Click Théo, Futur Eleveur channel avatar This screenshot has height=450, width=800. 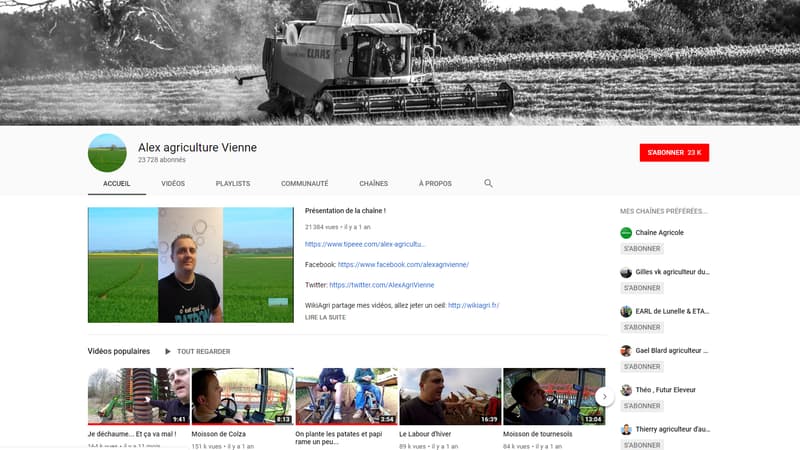(626, 390)
